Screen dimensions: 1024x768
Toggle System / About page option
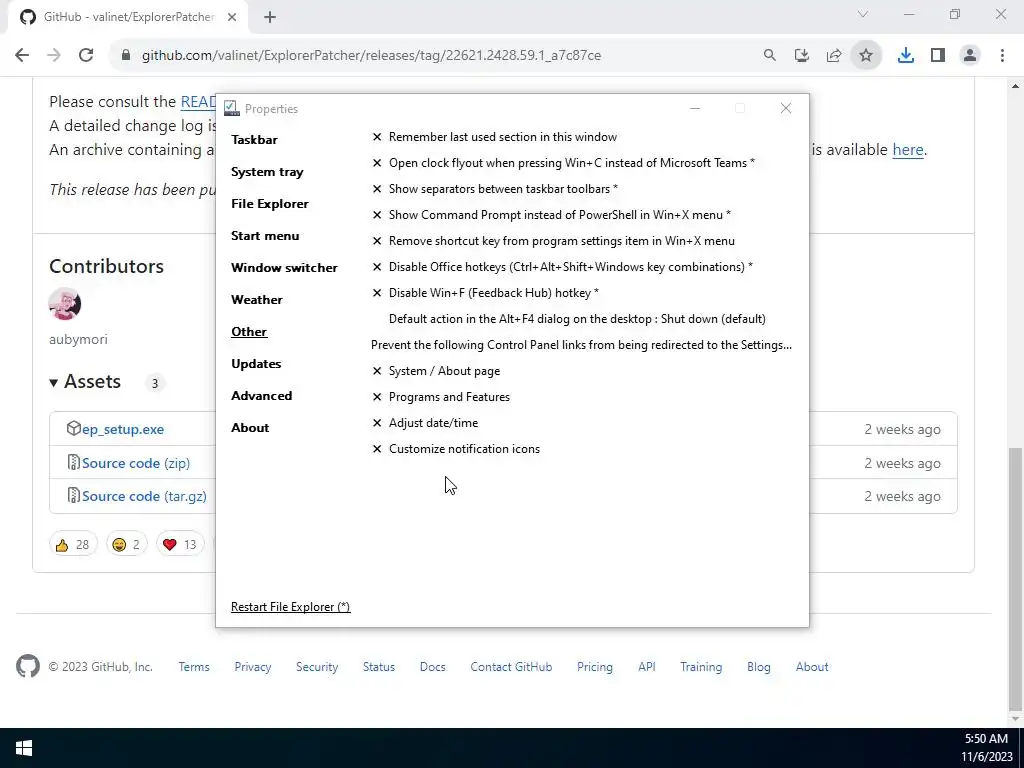436,371
